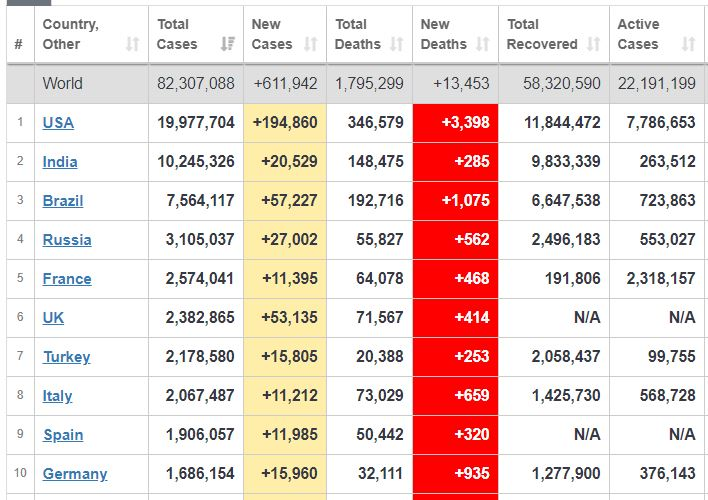The width and height of the screenshot is (708, 500).
Task: Open the Italy country link
Action: (57, 395)
